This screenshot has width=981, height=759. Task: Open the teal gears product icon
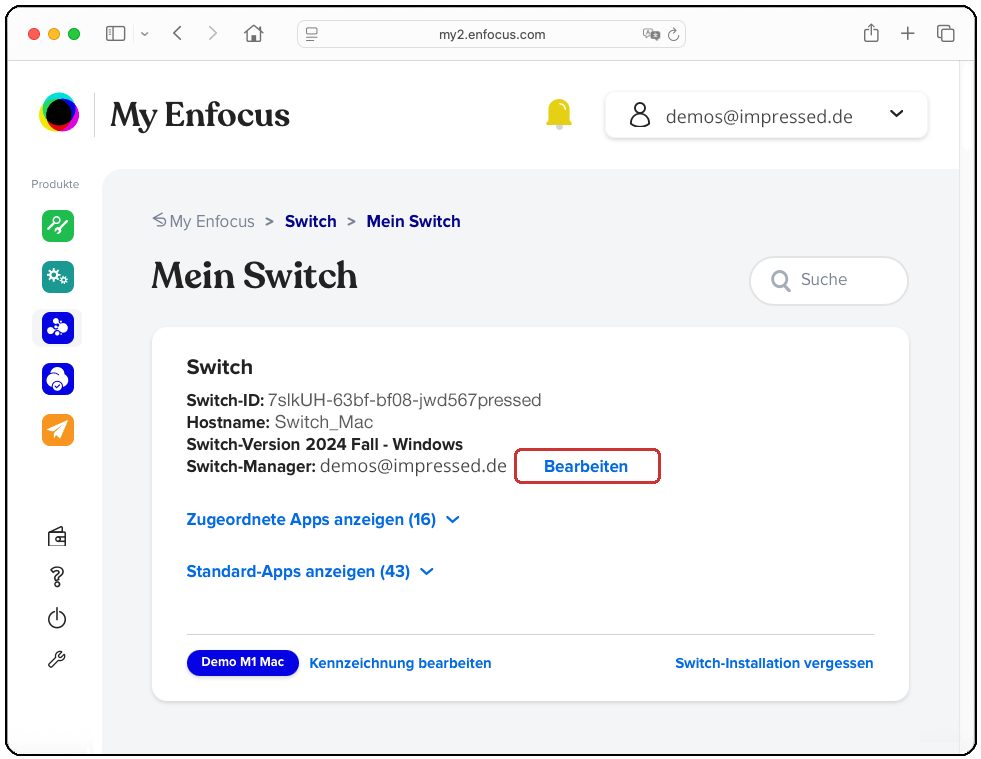(x=58, y=277)
